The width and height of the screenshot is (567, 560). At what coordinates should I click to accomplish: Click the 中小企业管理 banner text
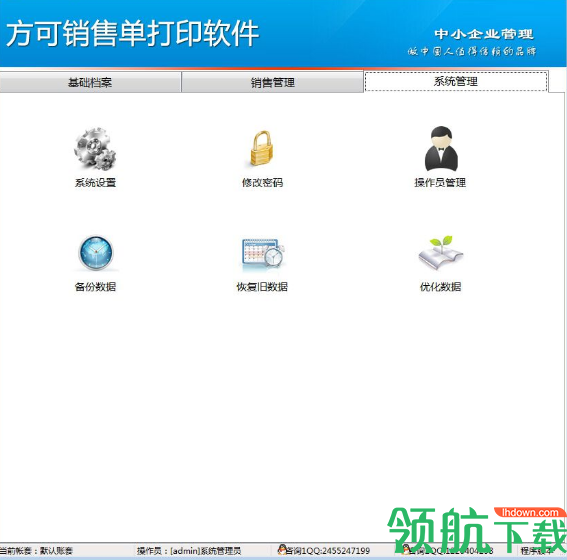pos(484,34)
